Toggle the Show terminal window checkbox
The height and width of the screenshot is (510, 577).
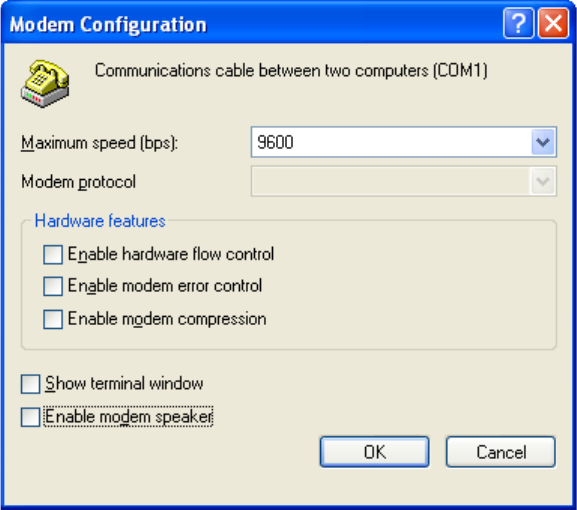[31, 384]
